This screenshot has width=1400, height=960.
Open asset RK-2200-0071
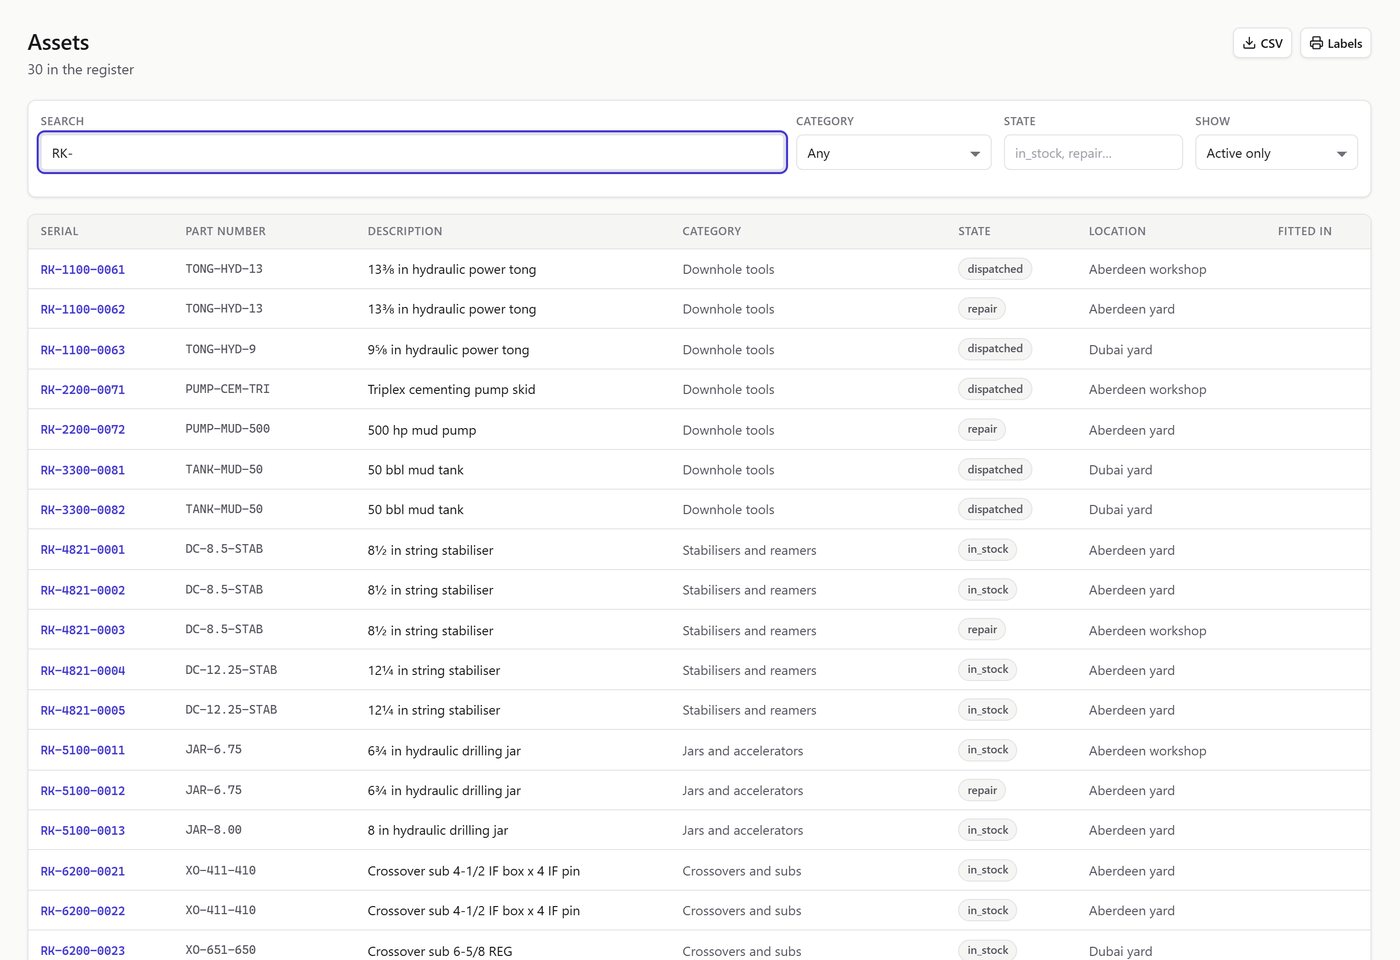(x=83, y=390)
